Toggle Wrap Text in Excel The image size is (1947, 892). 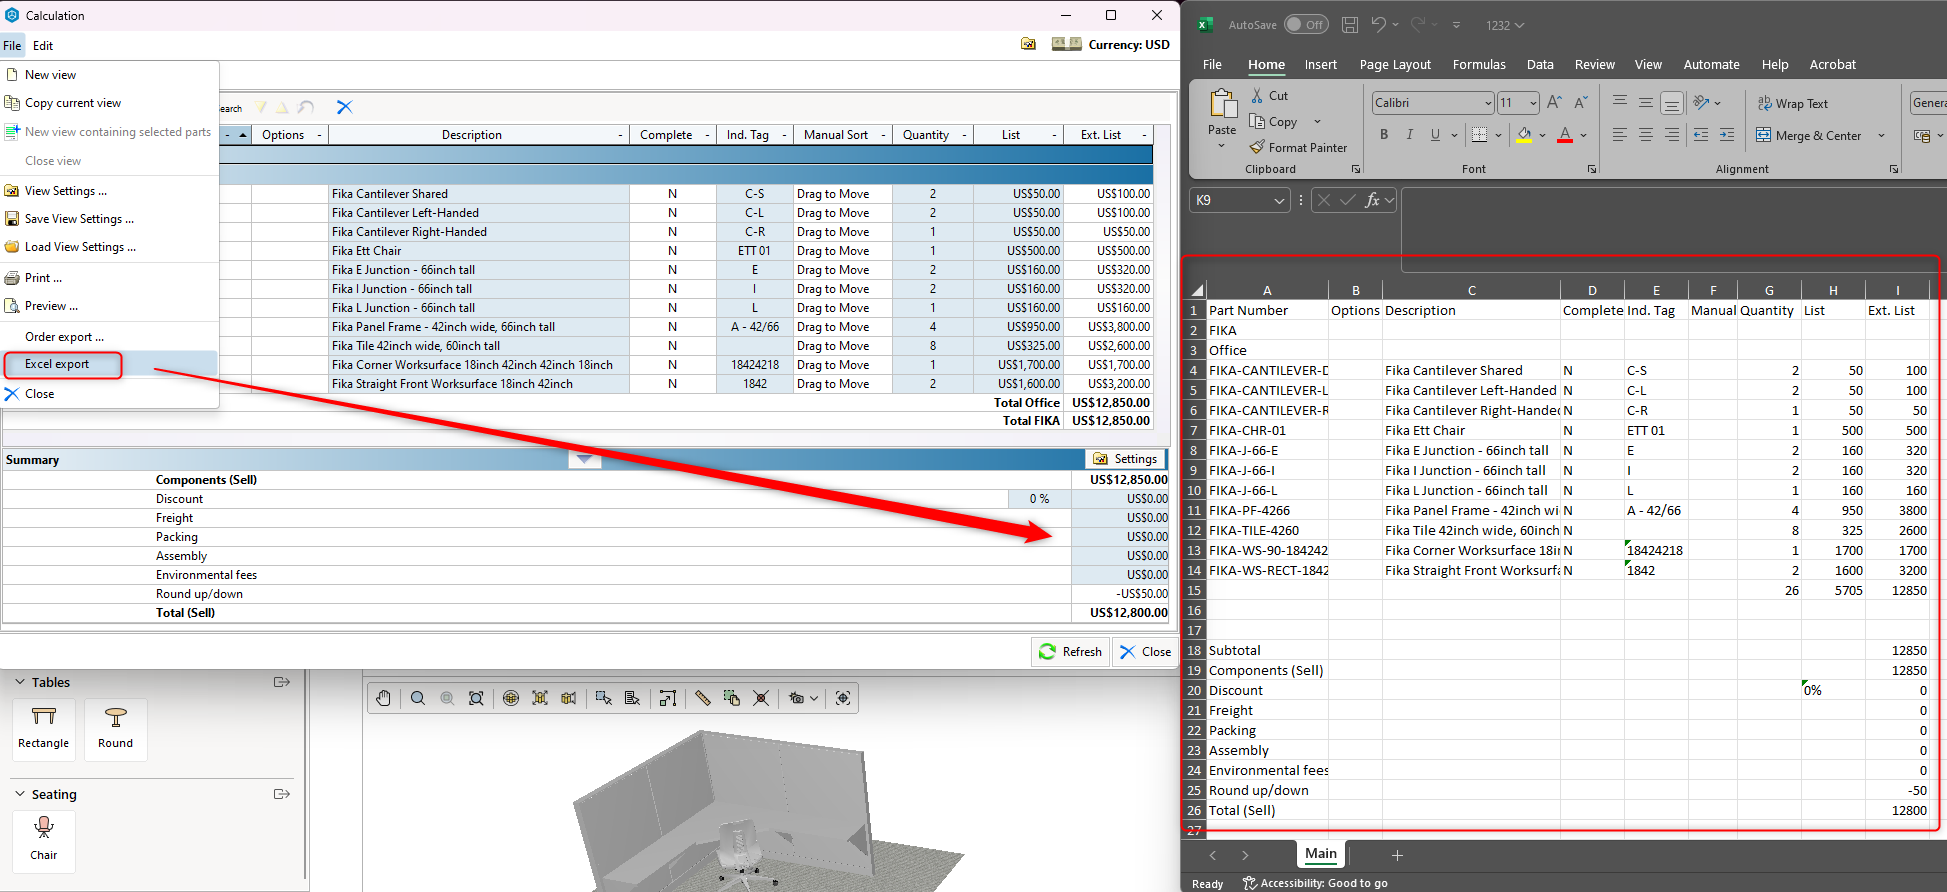[1793, 103]
